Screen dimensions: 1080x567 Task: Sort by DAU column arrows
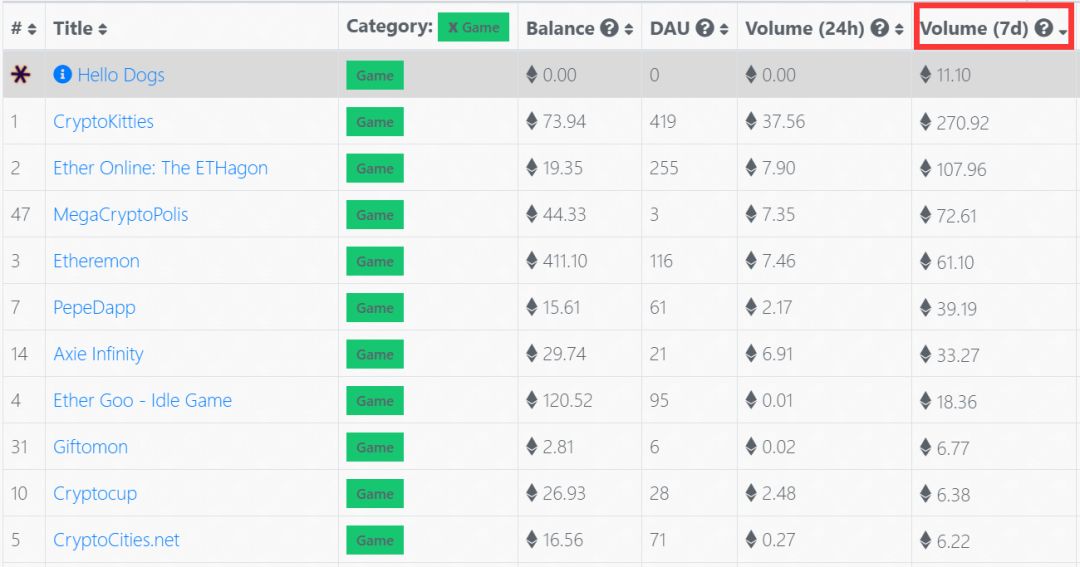pos(724,29)
